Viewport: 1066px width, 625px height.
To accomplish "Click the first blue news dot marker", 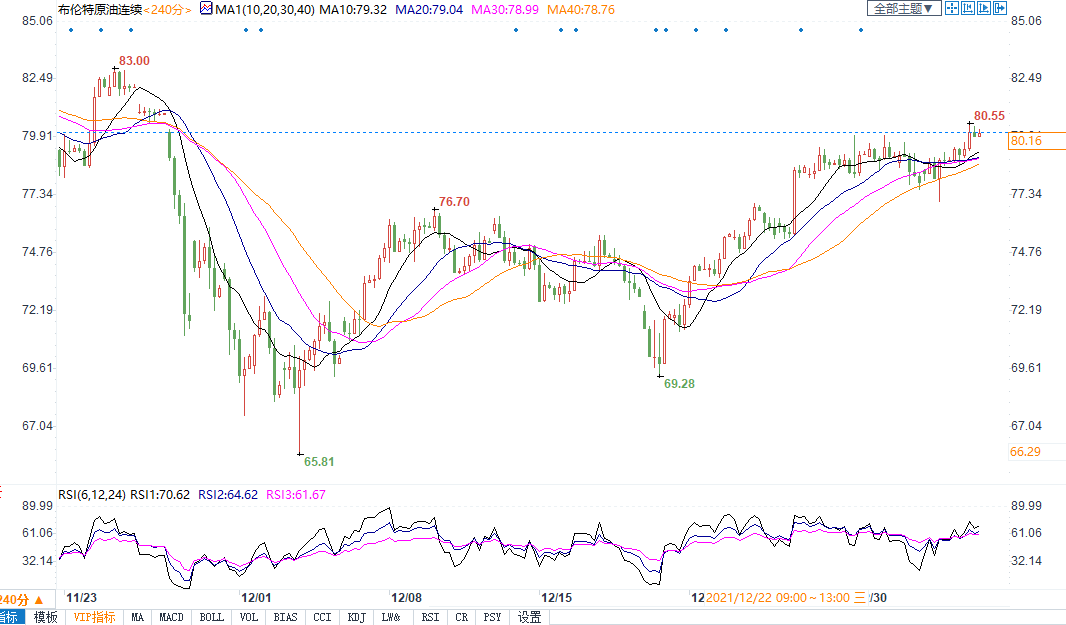I will click(x=70, y=30).
